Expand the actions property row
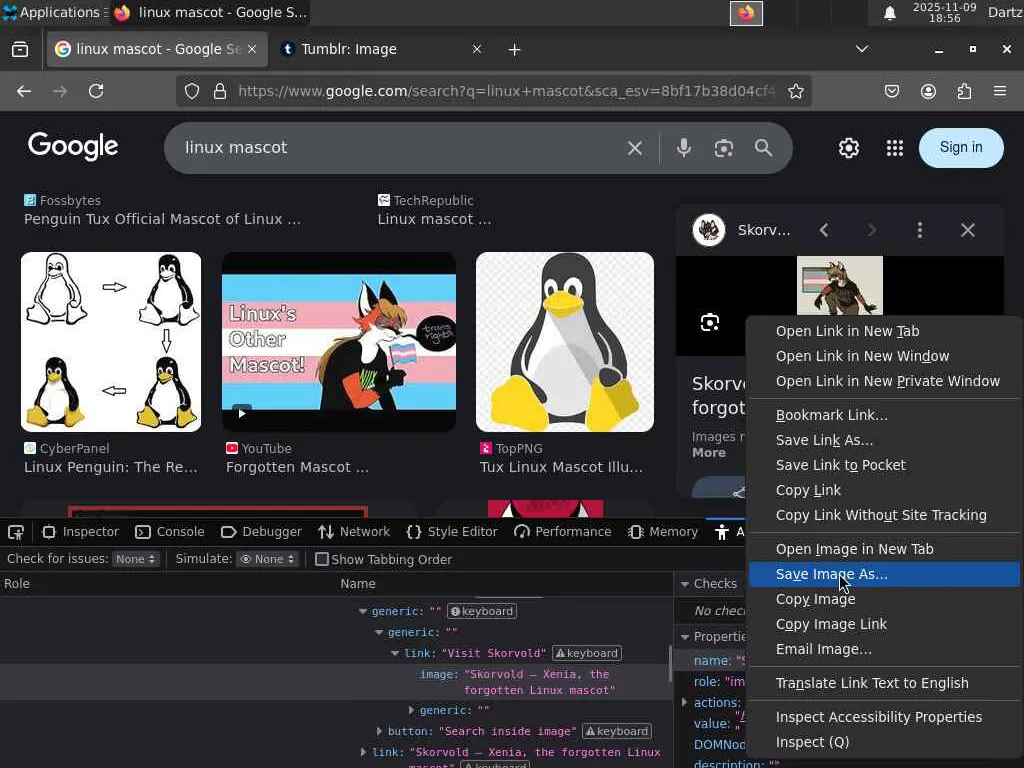 click(x=684, y=703)
